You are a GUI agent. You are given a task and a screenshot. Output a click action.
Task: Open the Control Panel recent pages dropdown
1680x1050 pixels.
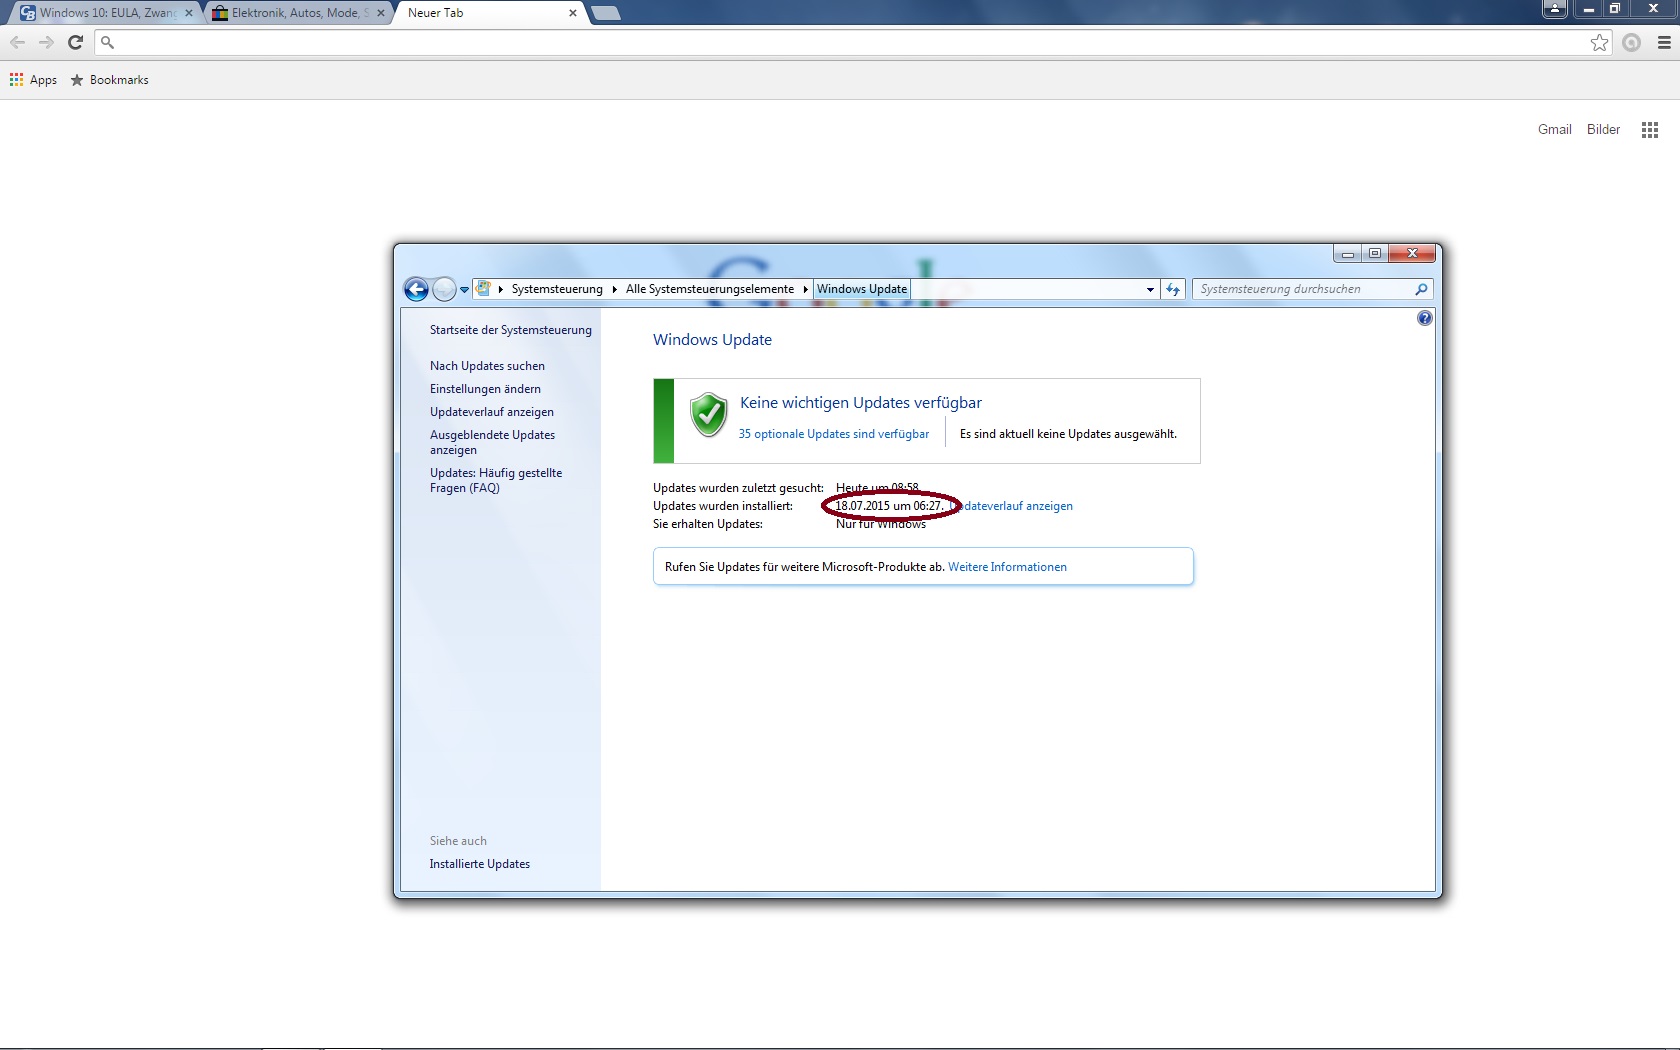tap(464, 290)
